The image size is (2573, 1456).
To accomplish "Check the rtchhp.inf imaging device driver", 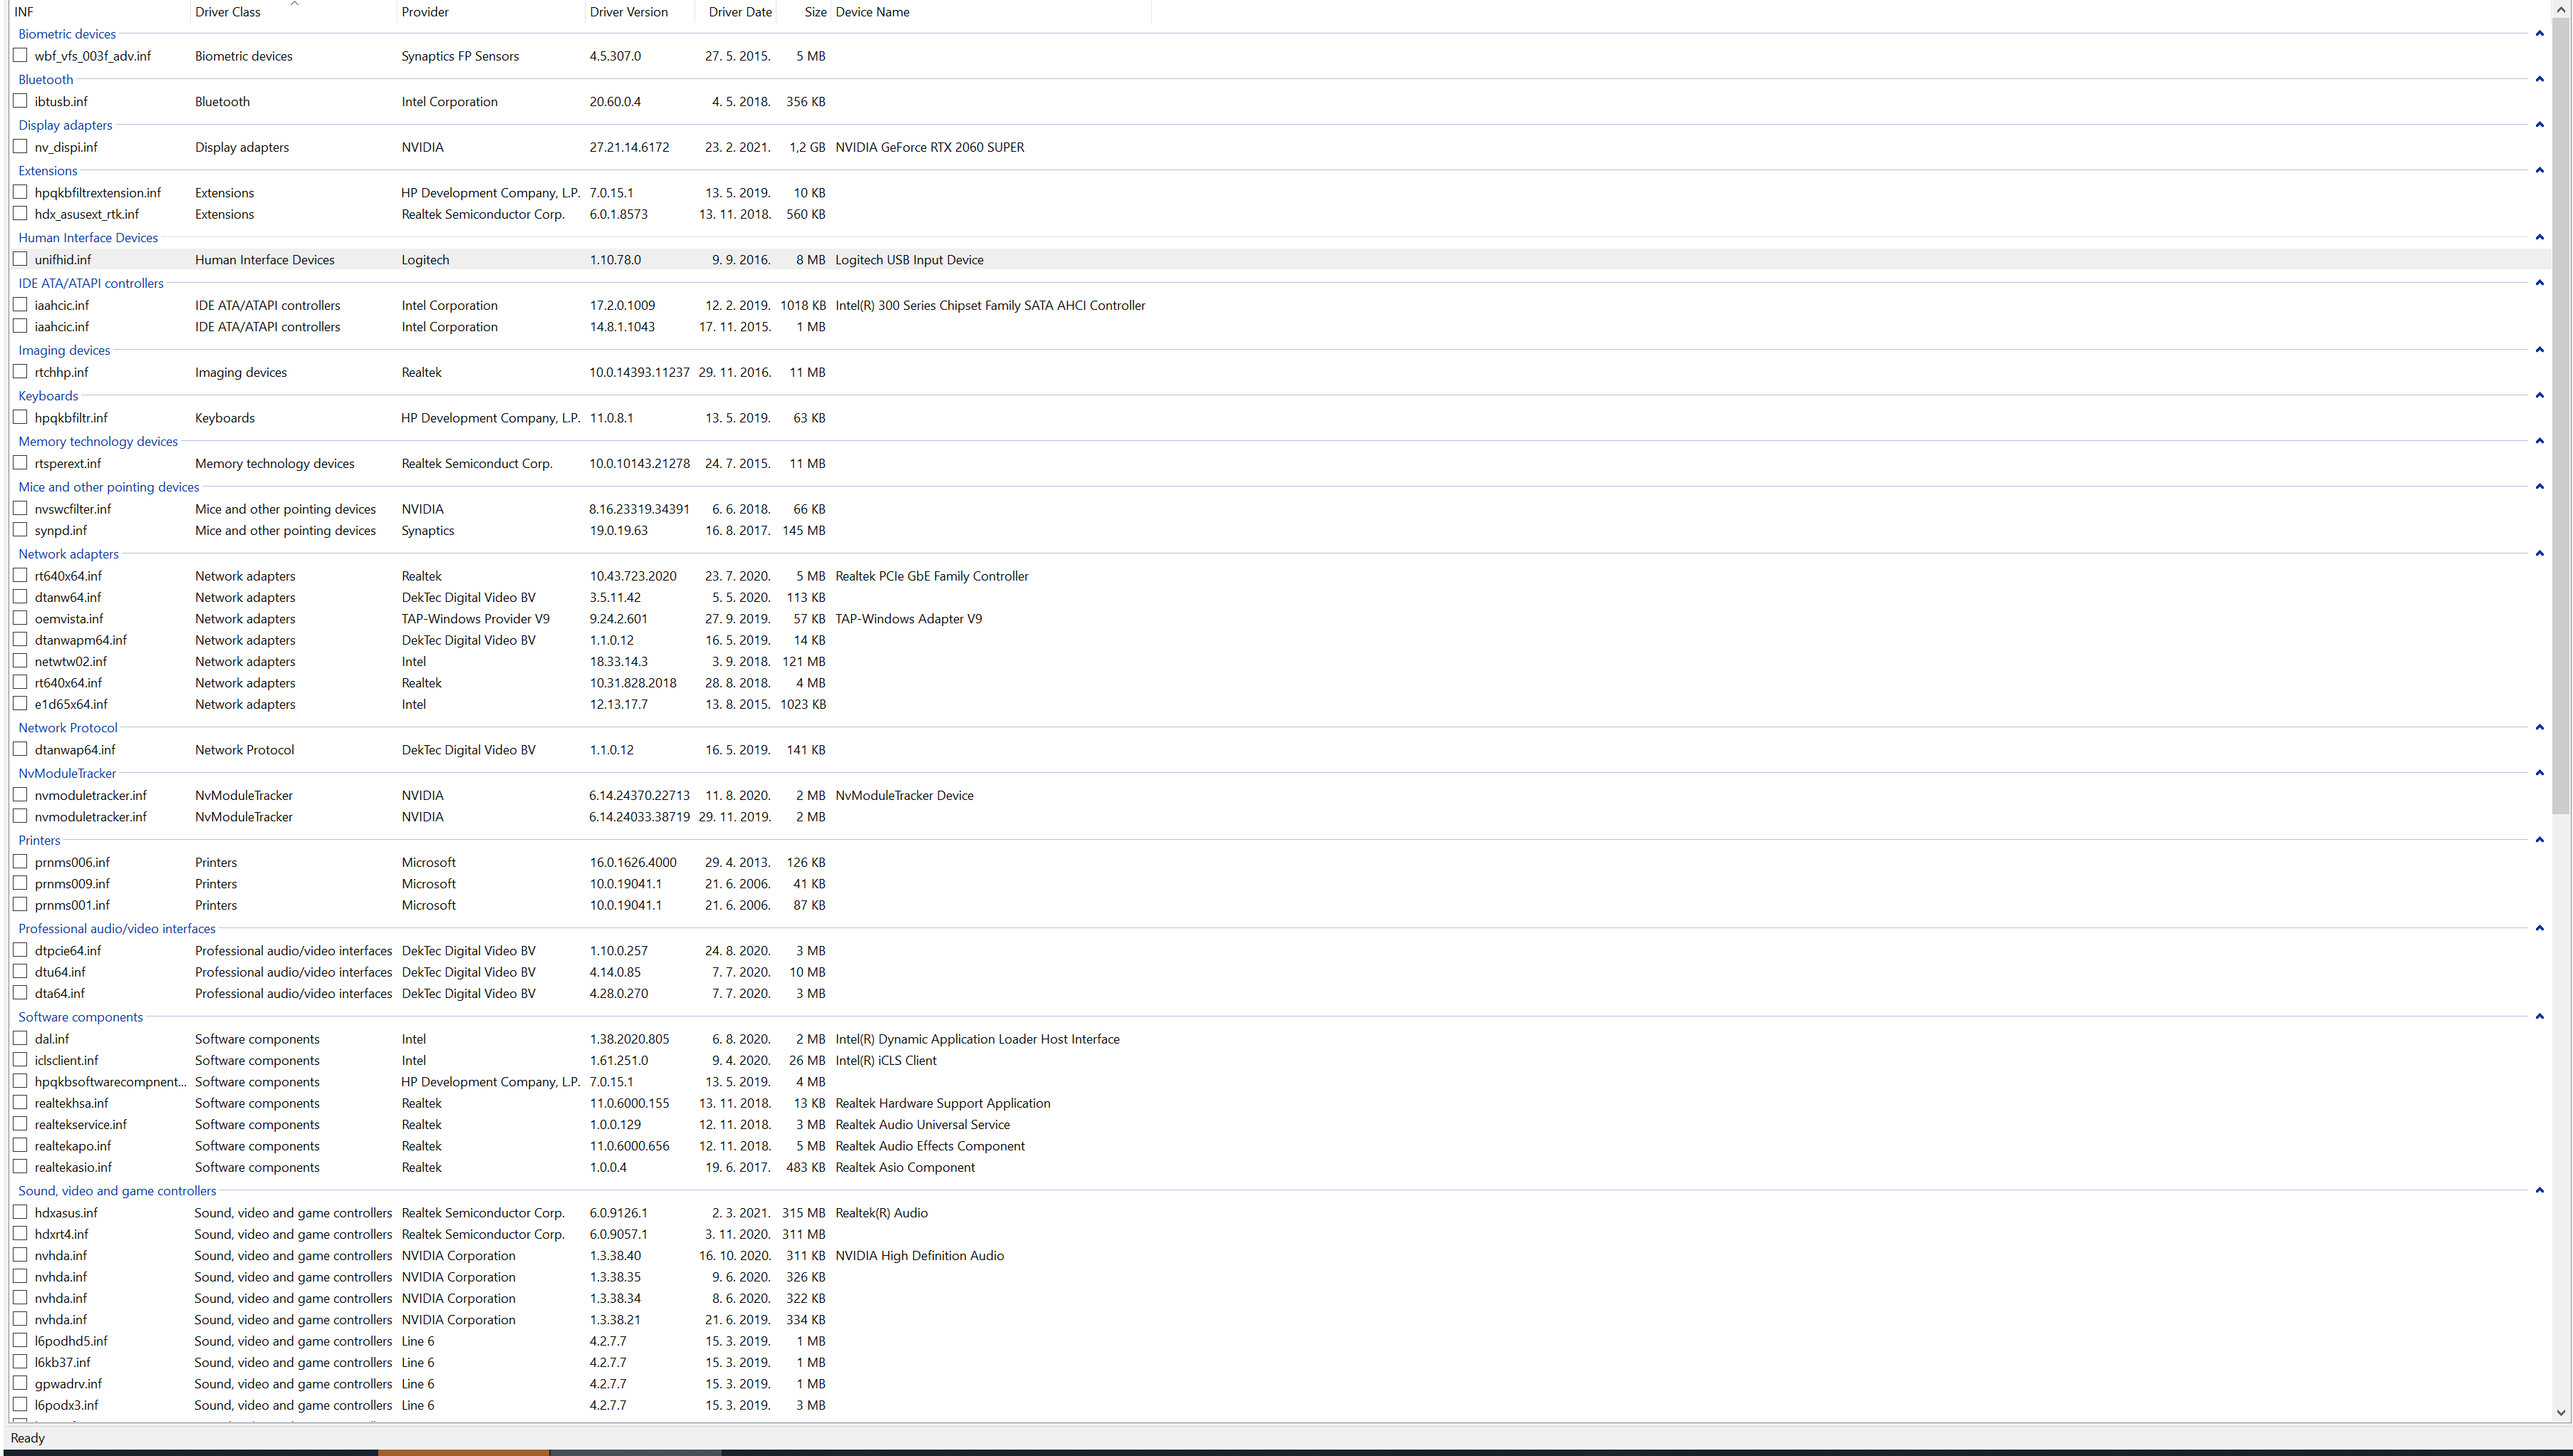I will (20, 371).
